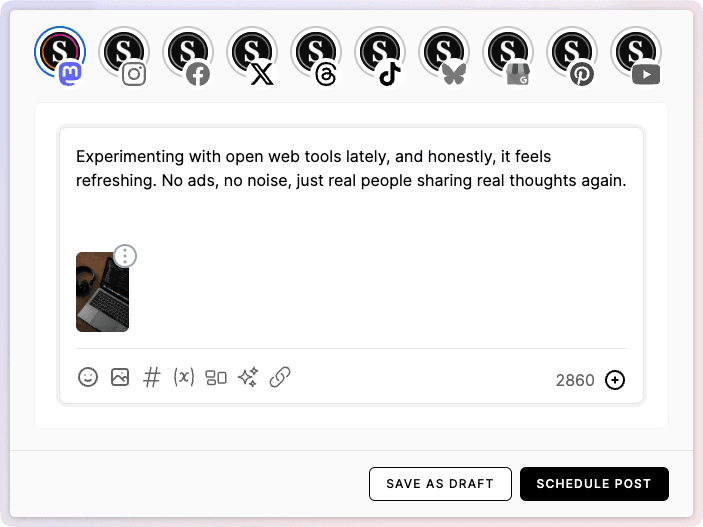Insert a variable with the (x) icon
Screen dimensions: 703x527
click(184, 377)
